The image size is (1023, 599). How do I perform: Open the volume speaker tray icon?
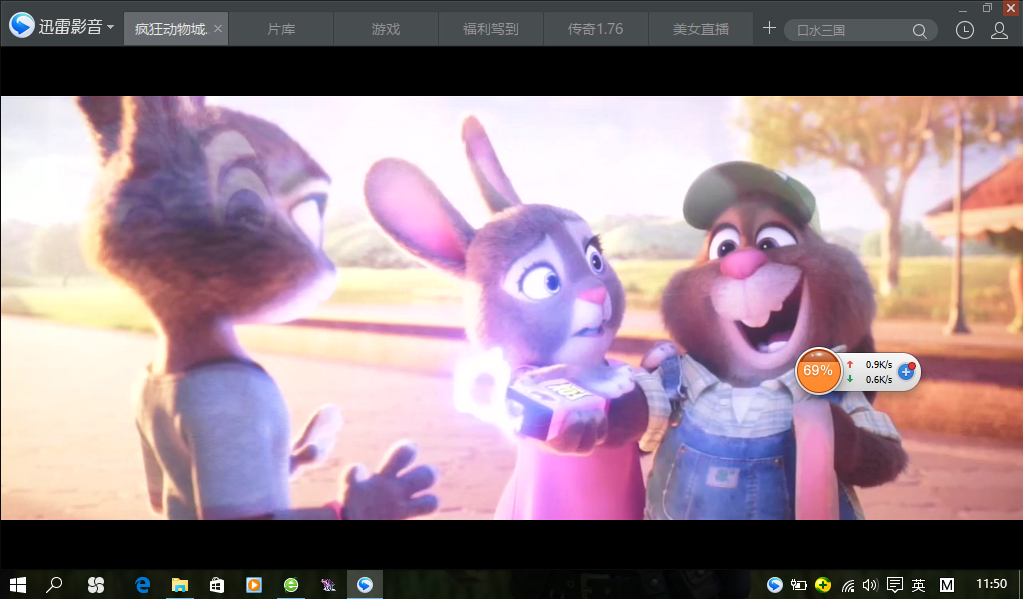pos(870,585)
